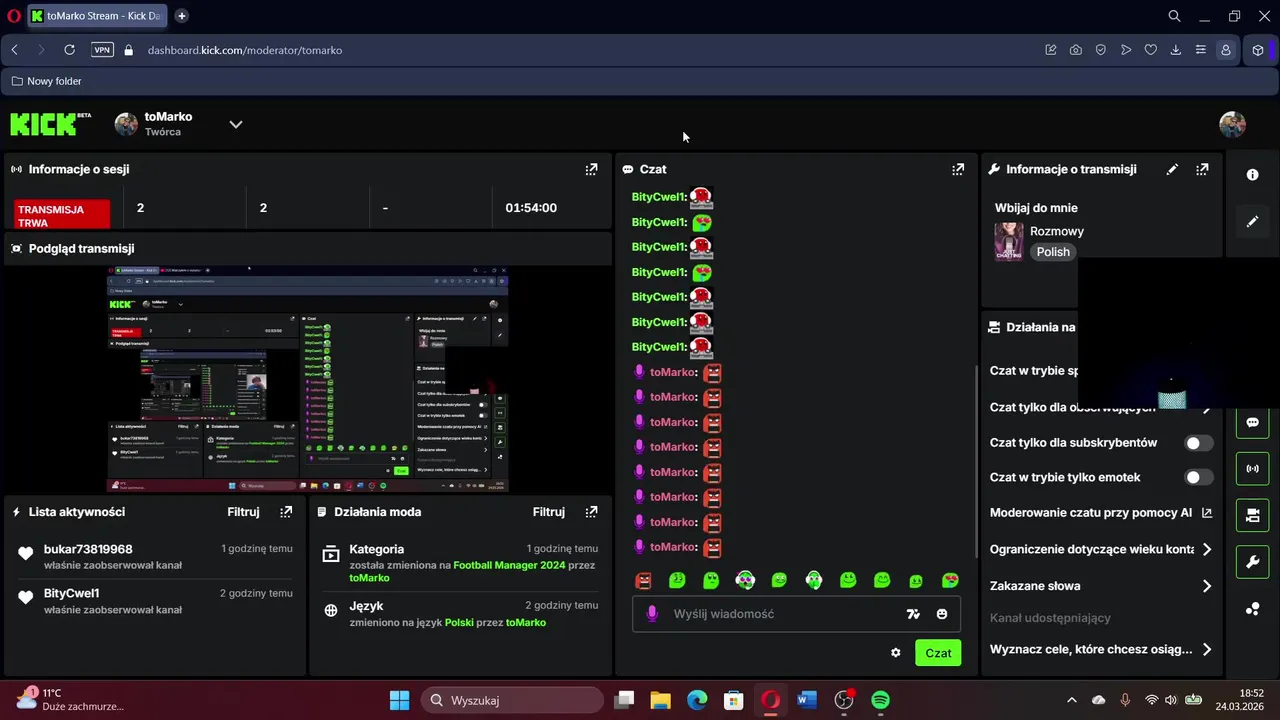Click bukar73819968 in the activity list
This screenshot has height=720, width=1280.
coord(88,549)
